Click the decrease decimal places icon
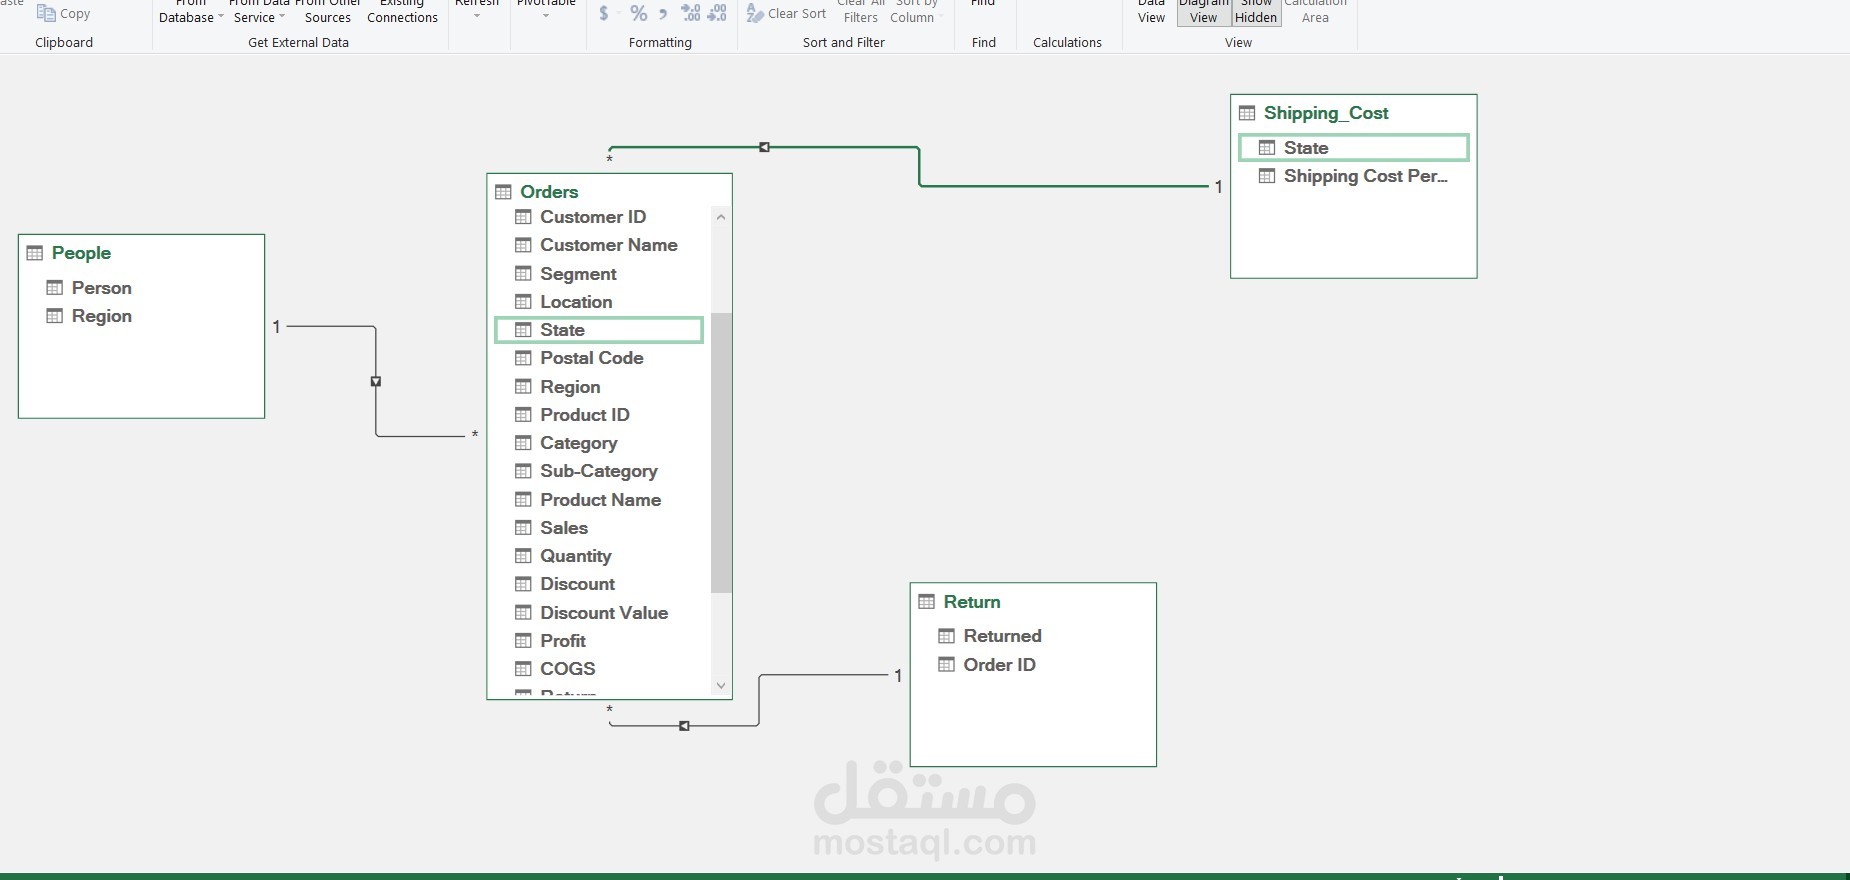 point(717,13)
